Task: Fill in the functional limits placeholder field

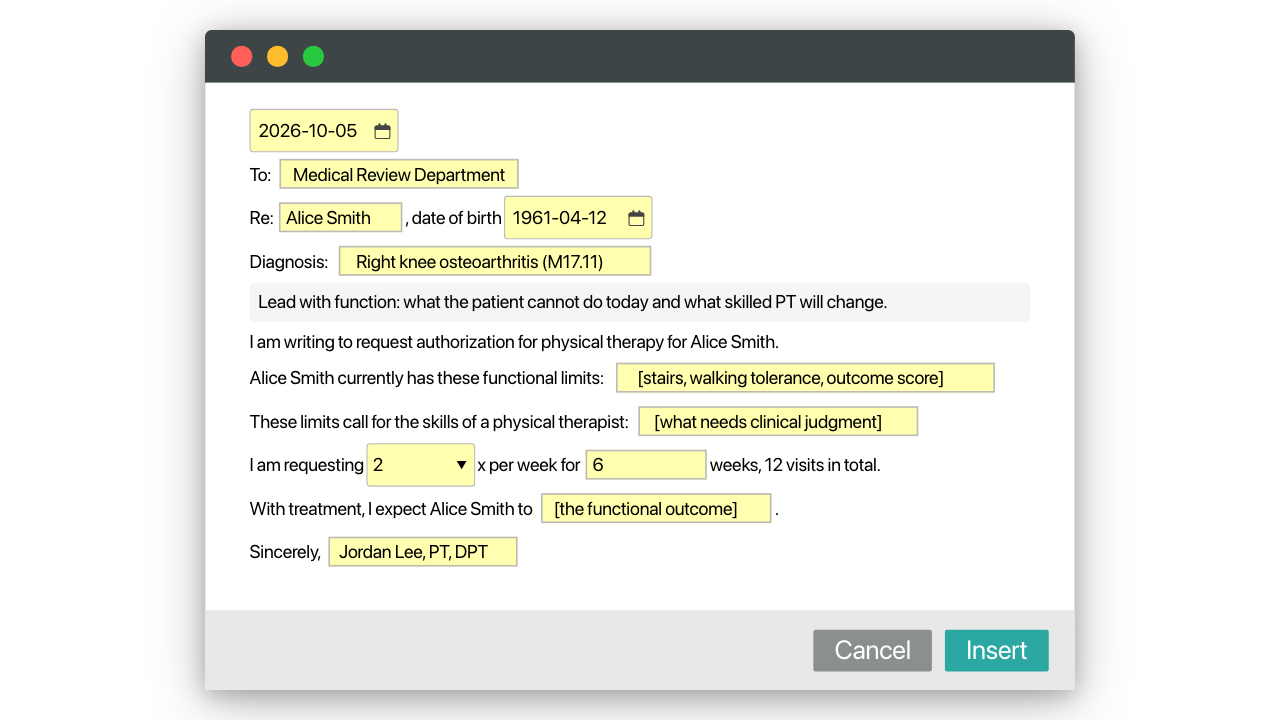Action: tap(805, 378)
